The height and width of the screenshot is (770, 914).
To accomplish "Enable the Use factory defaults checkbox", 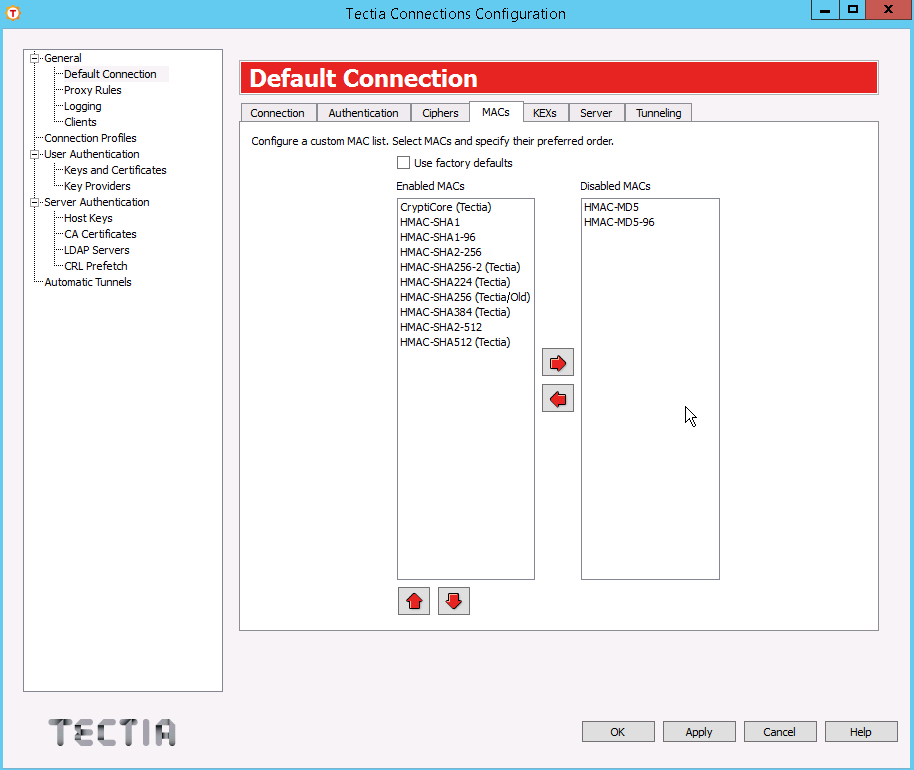I will click(403, 163).
